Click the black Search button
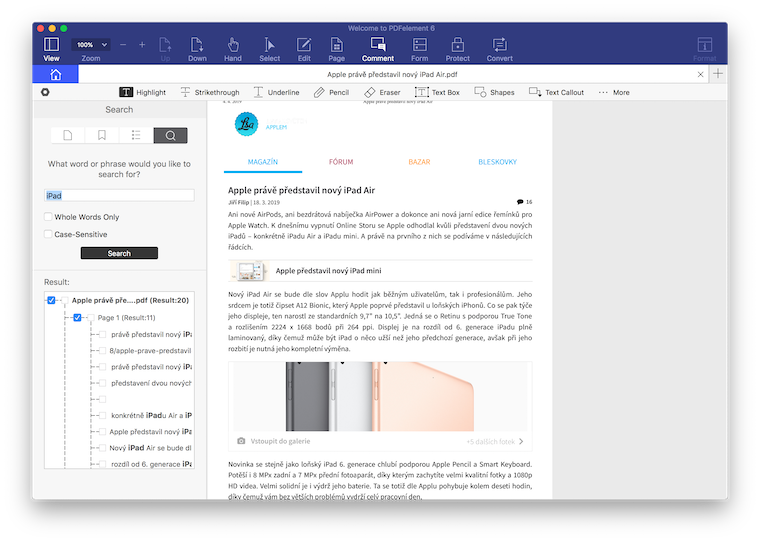The height and width of the screenshot is (542, 760). 119,253
